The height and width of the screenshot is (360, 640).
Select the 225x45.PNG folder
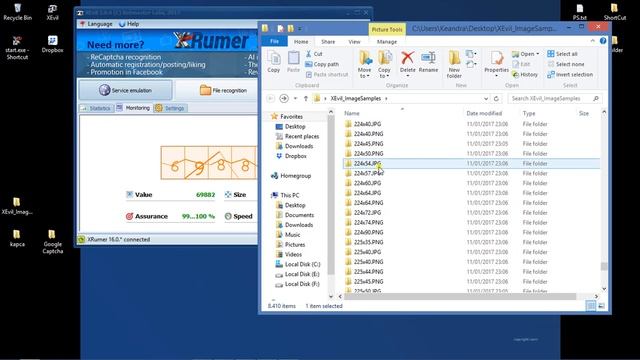[x=369, y=281]
